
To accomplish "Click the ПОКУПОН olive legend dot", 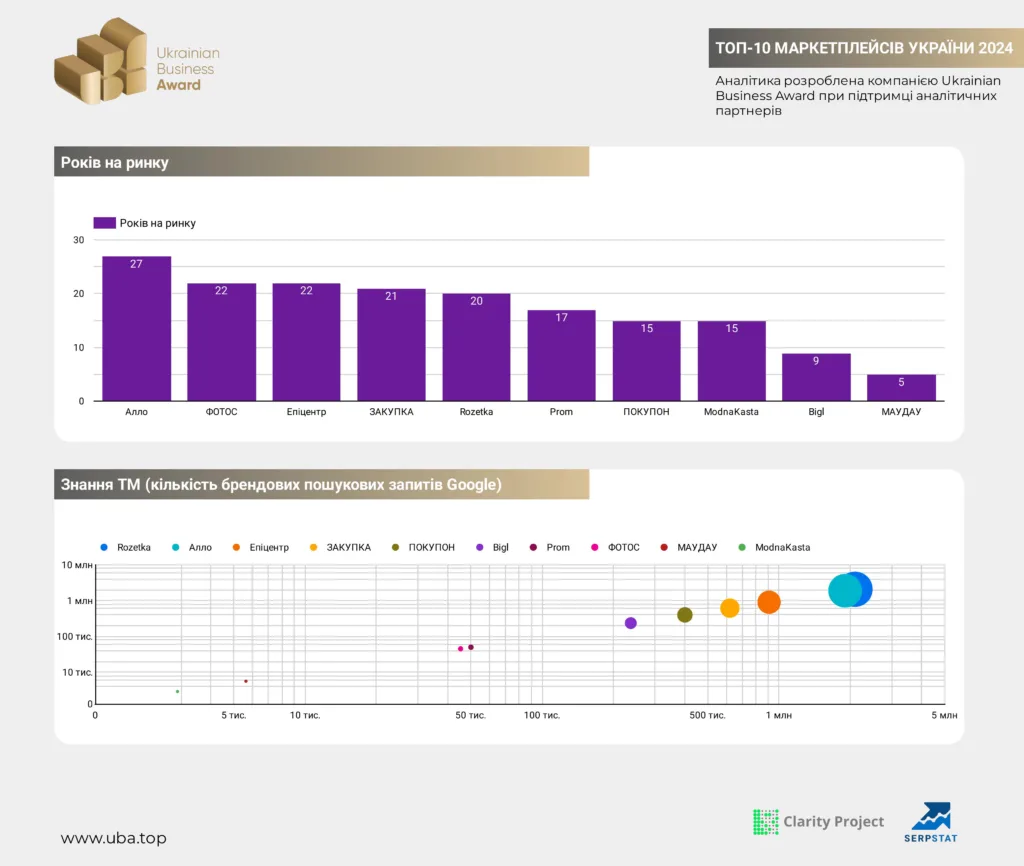I will coord(395,547).
